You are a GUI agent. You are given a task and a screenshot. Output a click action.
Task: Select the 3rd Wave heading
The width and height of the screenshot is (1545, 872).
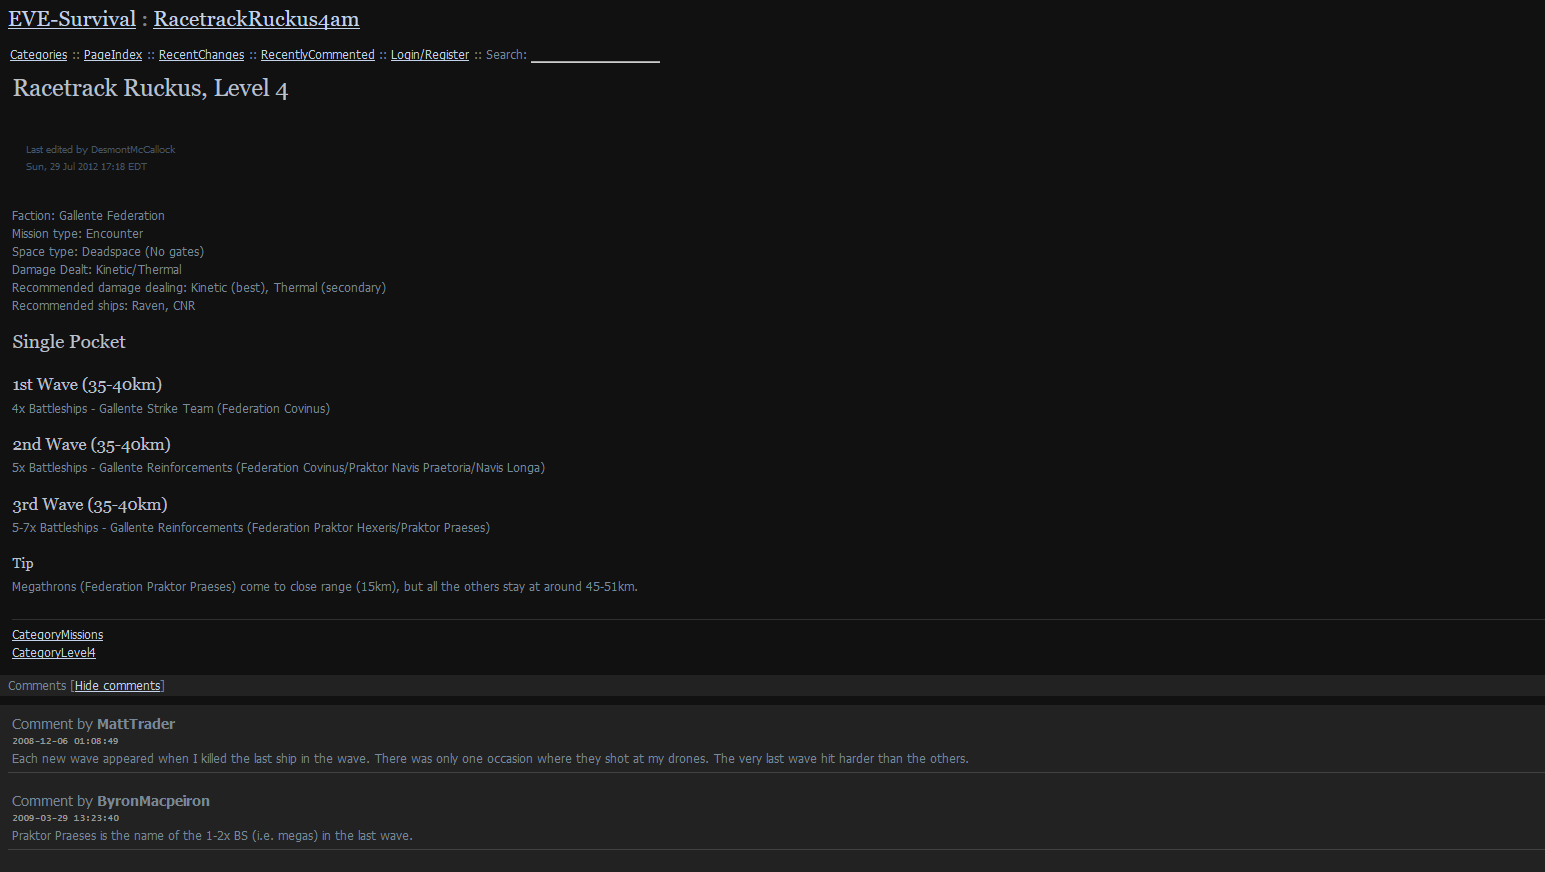(89, 505)
